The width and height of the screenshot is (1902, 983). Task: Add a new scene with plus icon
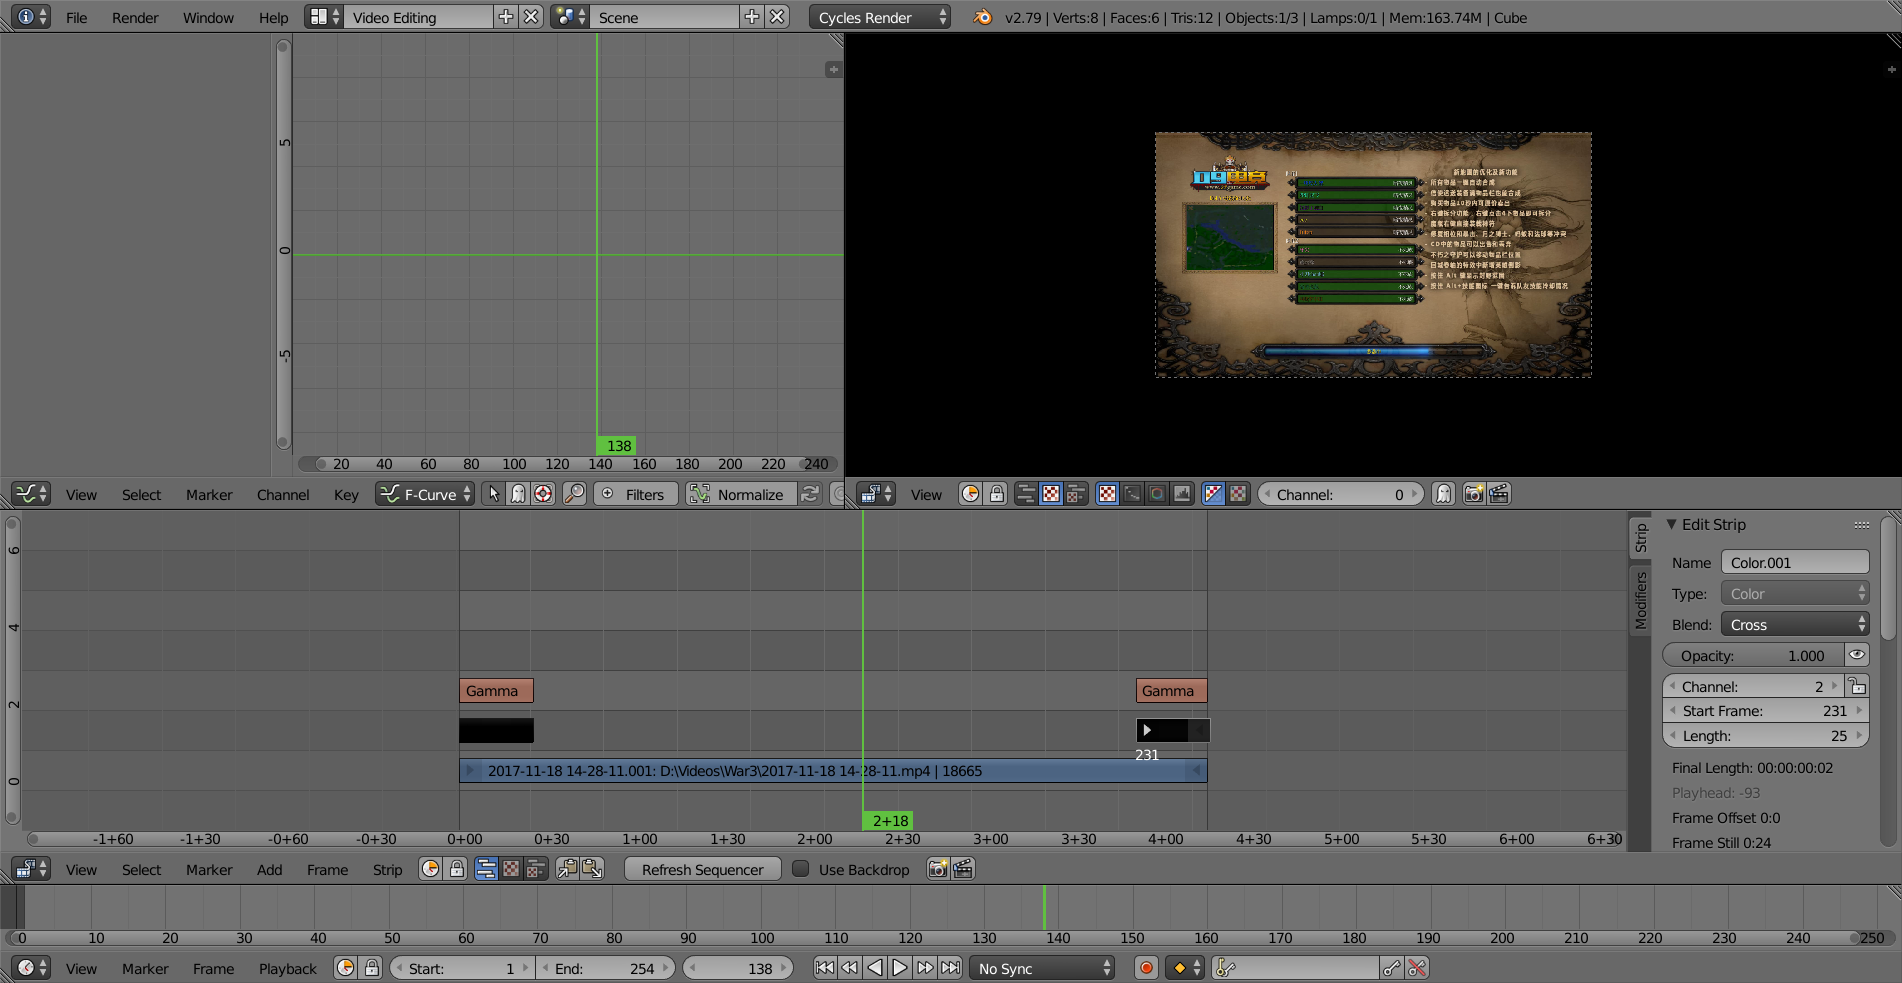point(752,17)
